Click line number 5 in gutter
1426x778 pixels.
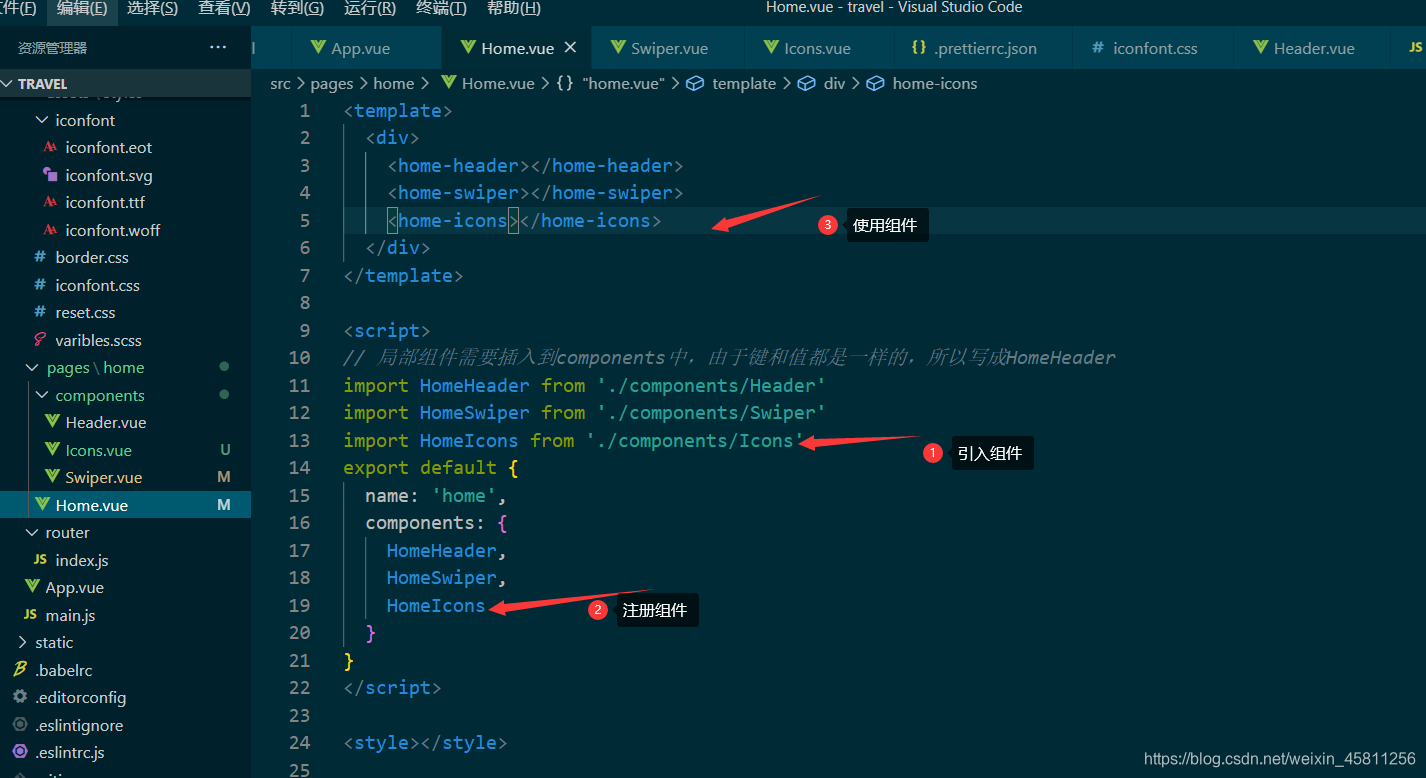[305, 221]
